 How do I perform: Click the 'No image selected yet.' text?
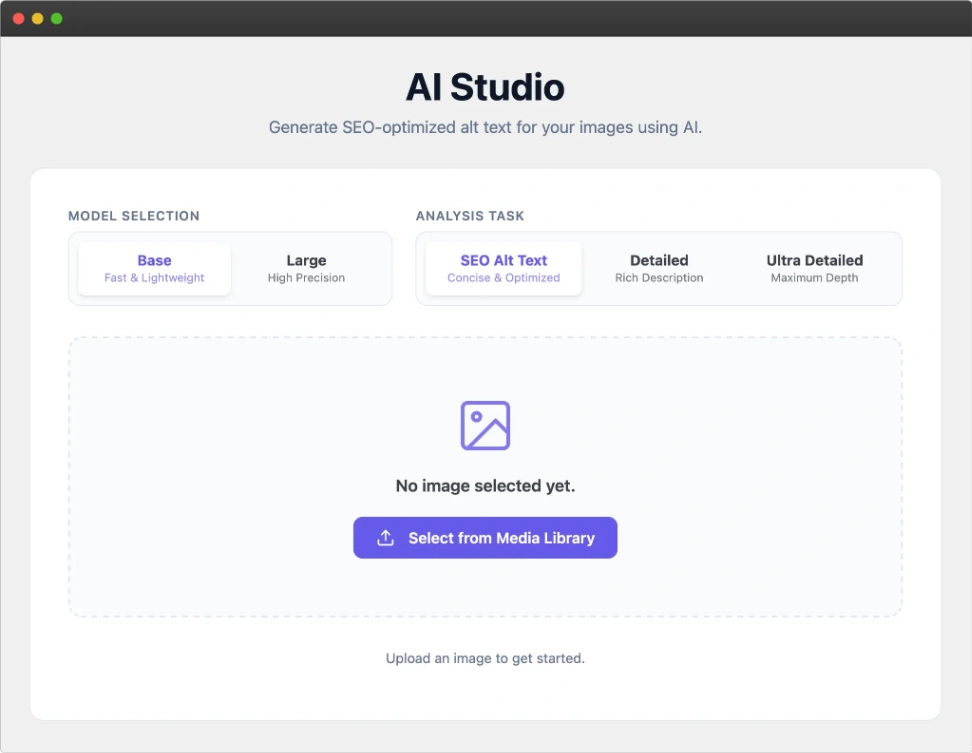coord(485,486)
